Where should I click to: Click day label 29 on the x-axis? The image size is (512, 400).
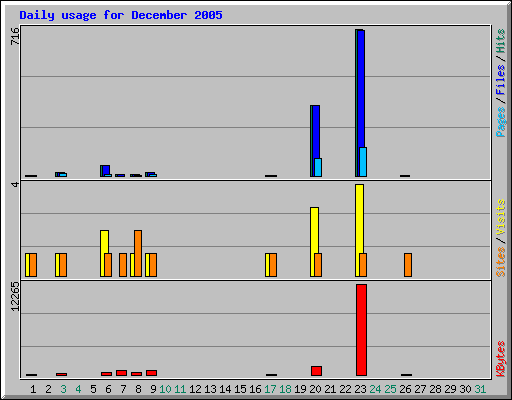click(x=450, y=389)
